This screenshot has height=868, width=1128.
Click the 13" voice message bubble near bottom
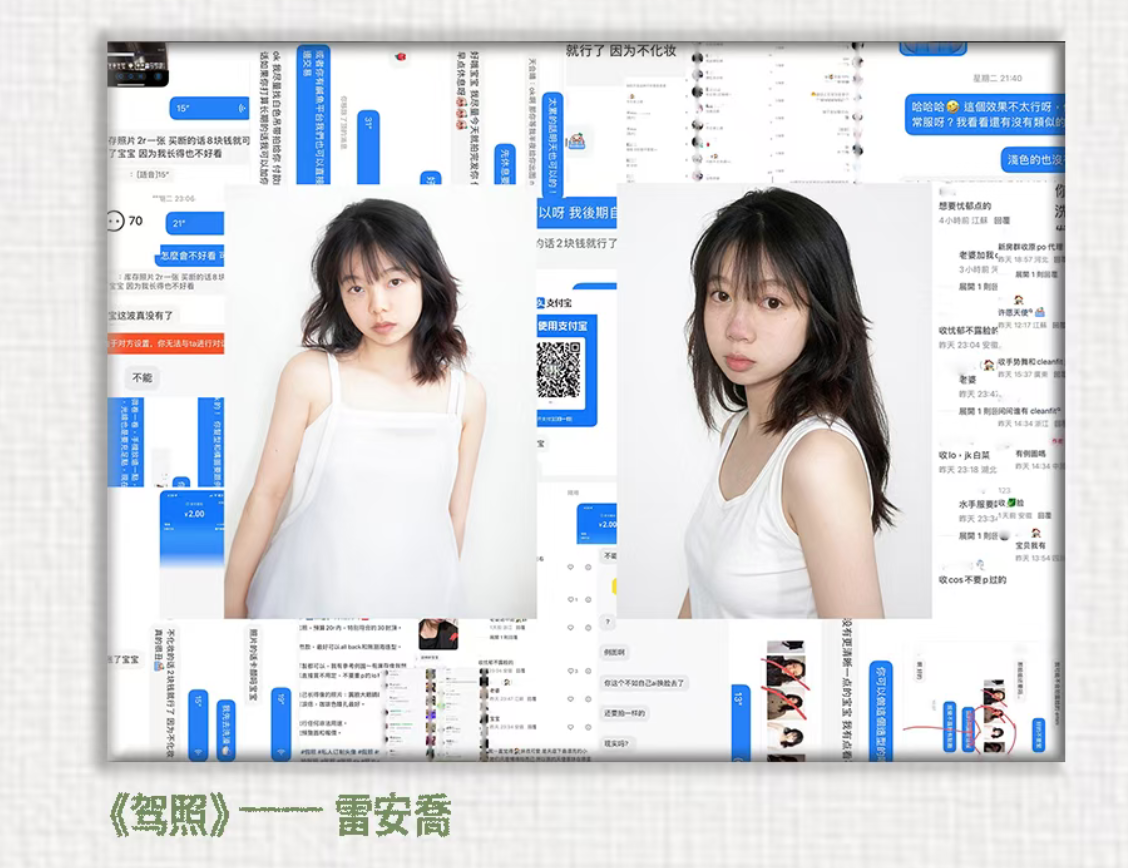740,721
